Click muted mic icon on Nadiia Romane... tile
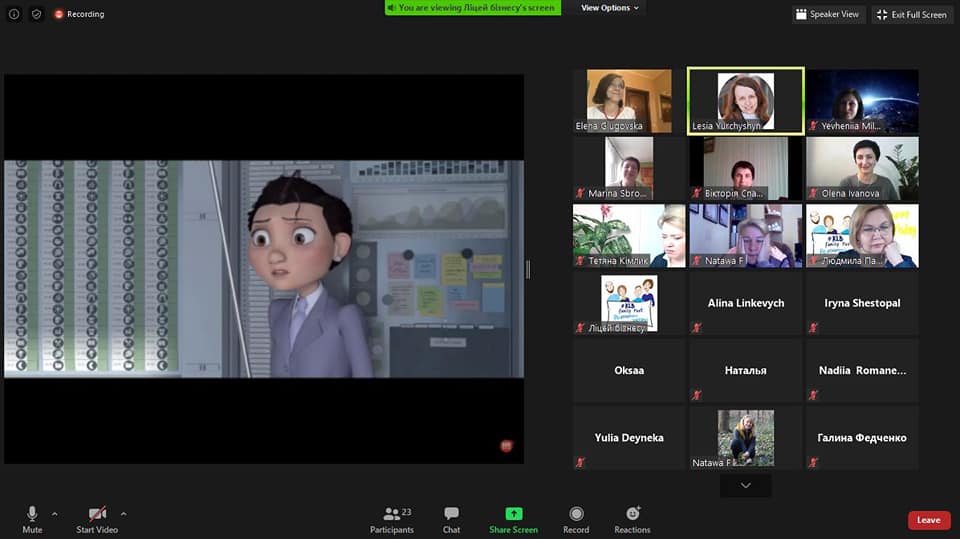This screenshot has width=960, height=539. 813,395
